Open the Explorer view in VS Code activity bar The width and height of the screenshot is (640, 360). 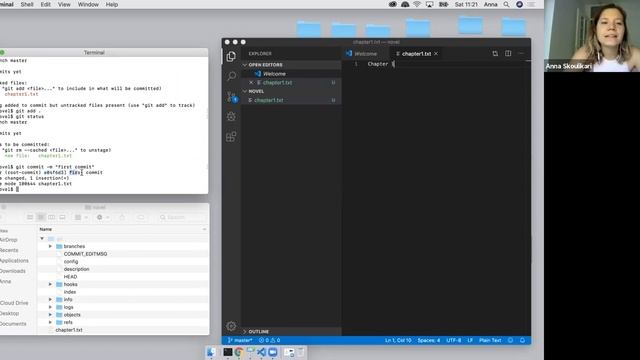coord(231,56)
